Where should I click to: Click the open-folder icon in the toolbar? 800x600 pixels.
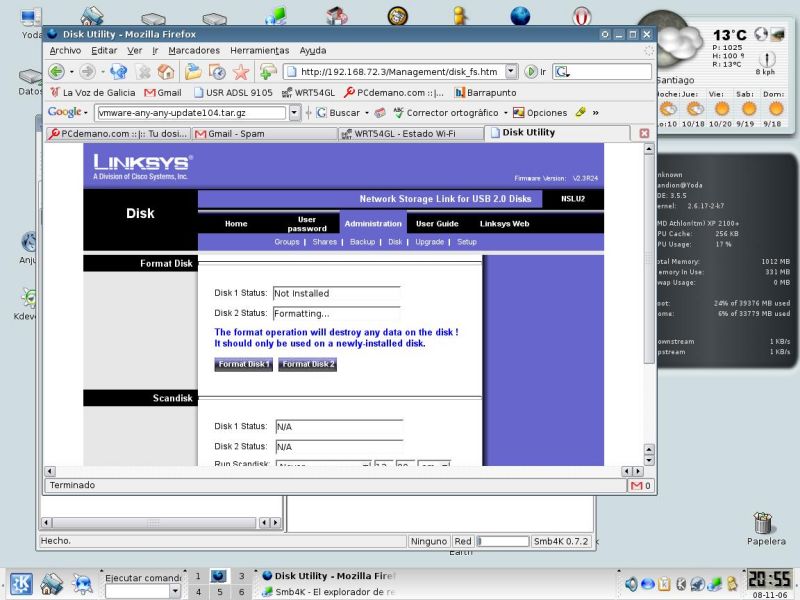[193, 71]
